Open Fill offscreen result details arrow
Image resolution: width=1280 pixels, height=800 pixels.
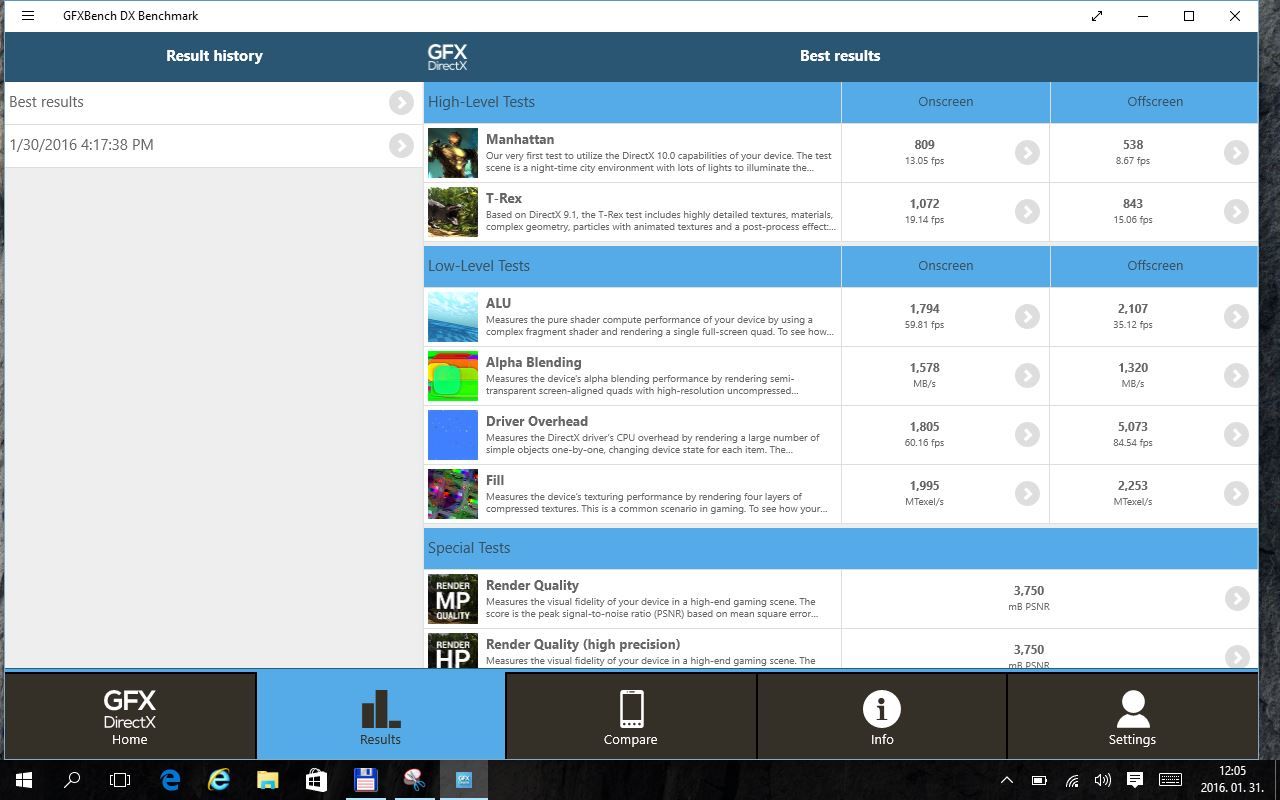click(x=1236, y=493)
